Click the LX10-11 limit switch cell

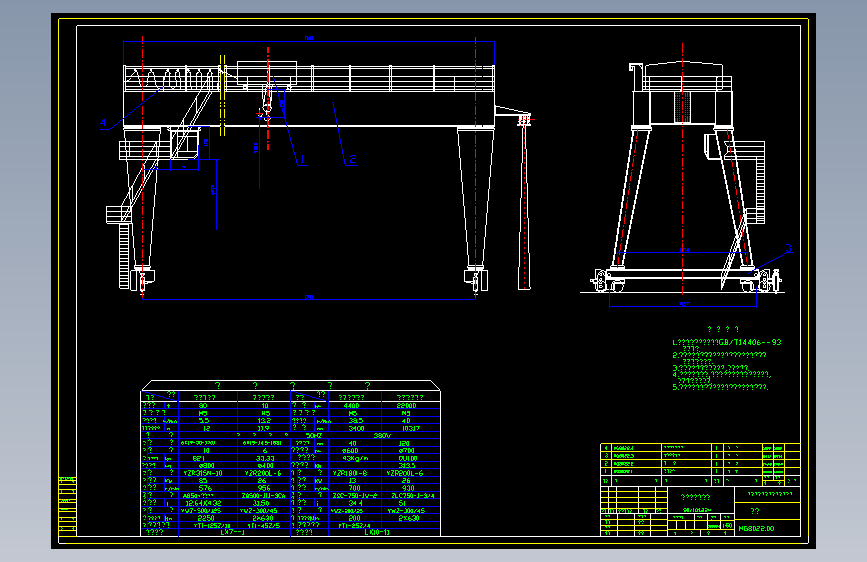377,532
